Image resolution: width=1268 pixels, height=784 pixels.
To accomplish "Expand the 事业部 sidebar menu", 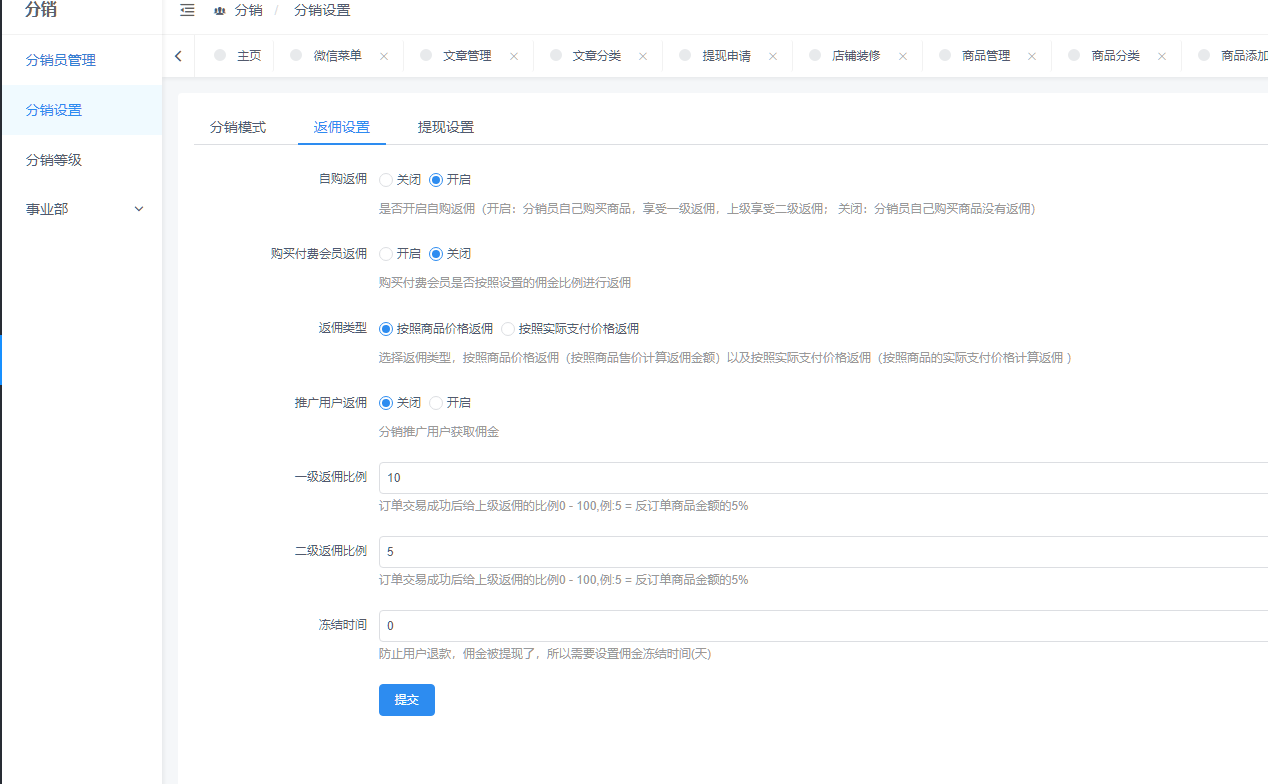I will (x=81, y=209).
